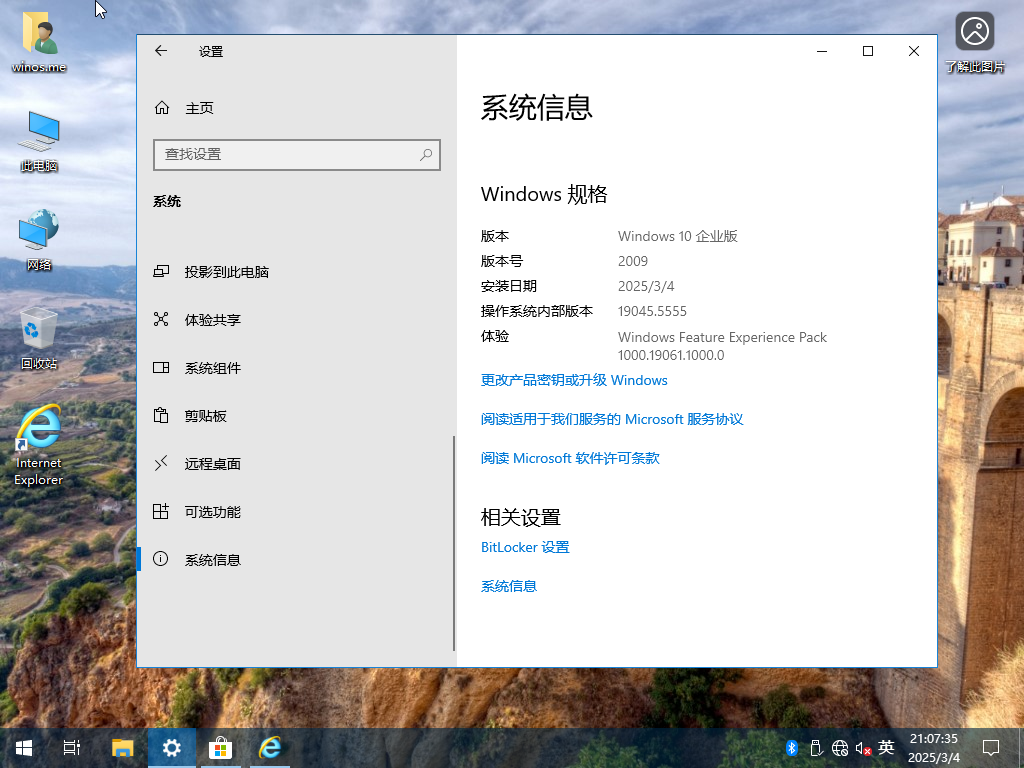Click the USB safely remove tray icon
1024x768 pixels.
[x=816, y=748]
